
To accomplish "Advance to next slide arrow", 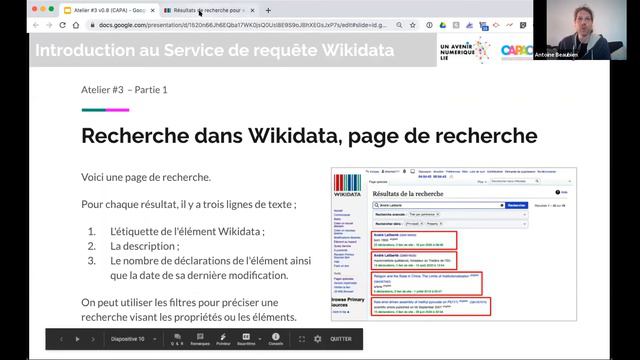I will pos(93,339).
